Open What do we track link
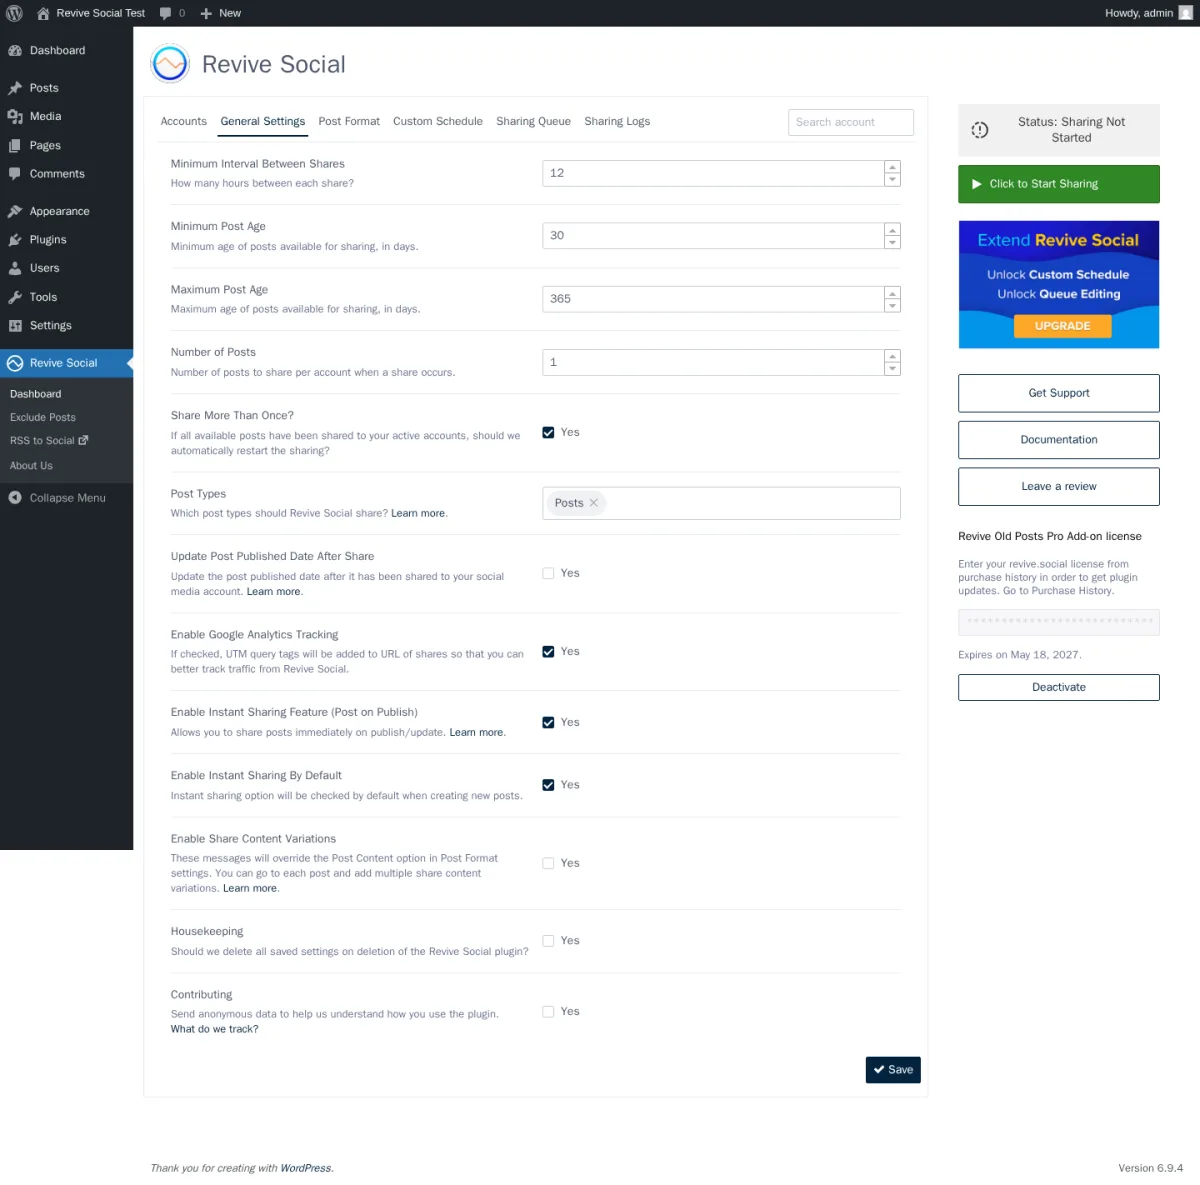This screenshot has width=1200, height=1185. pyautogui.click(x=214, y=1029)
